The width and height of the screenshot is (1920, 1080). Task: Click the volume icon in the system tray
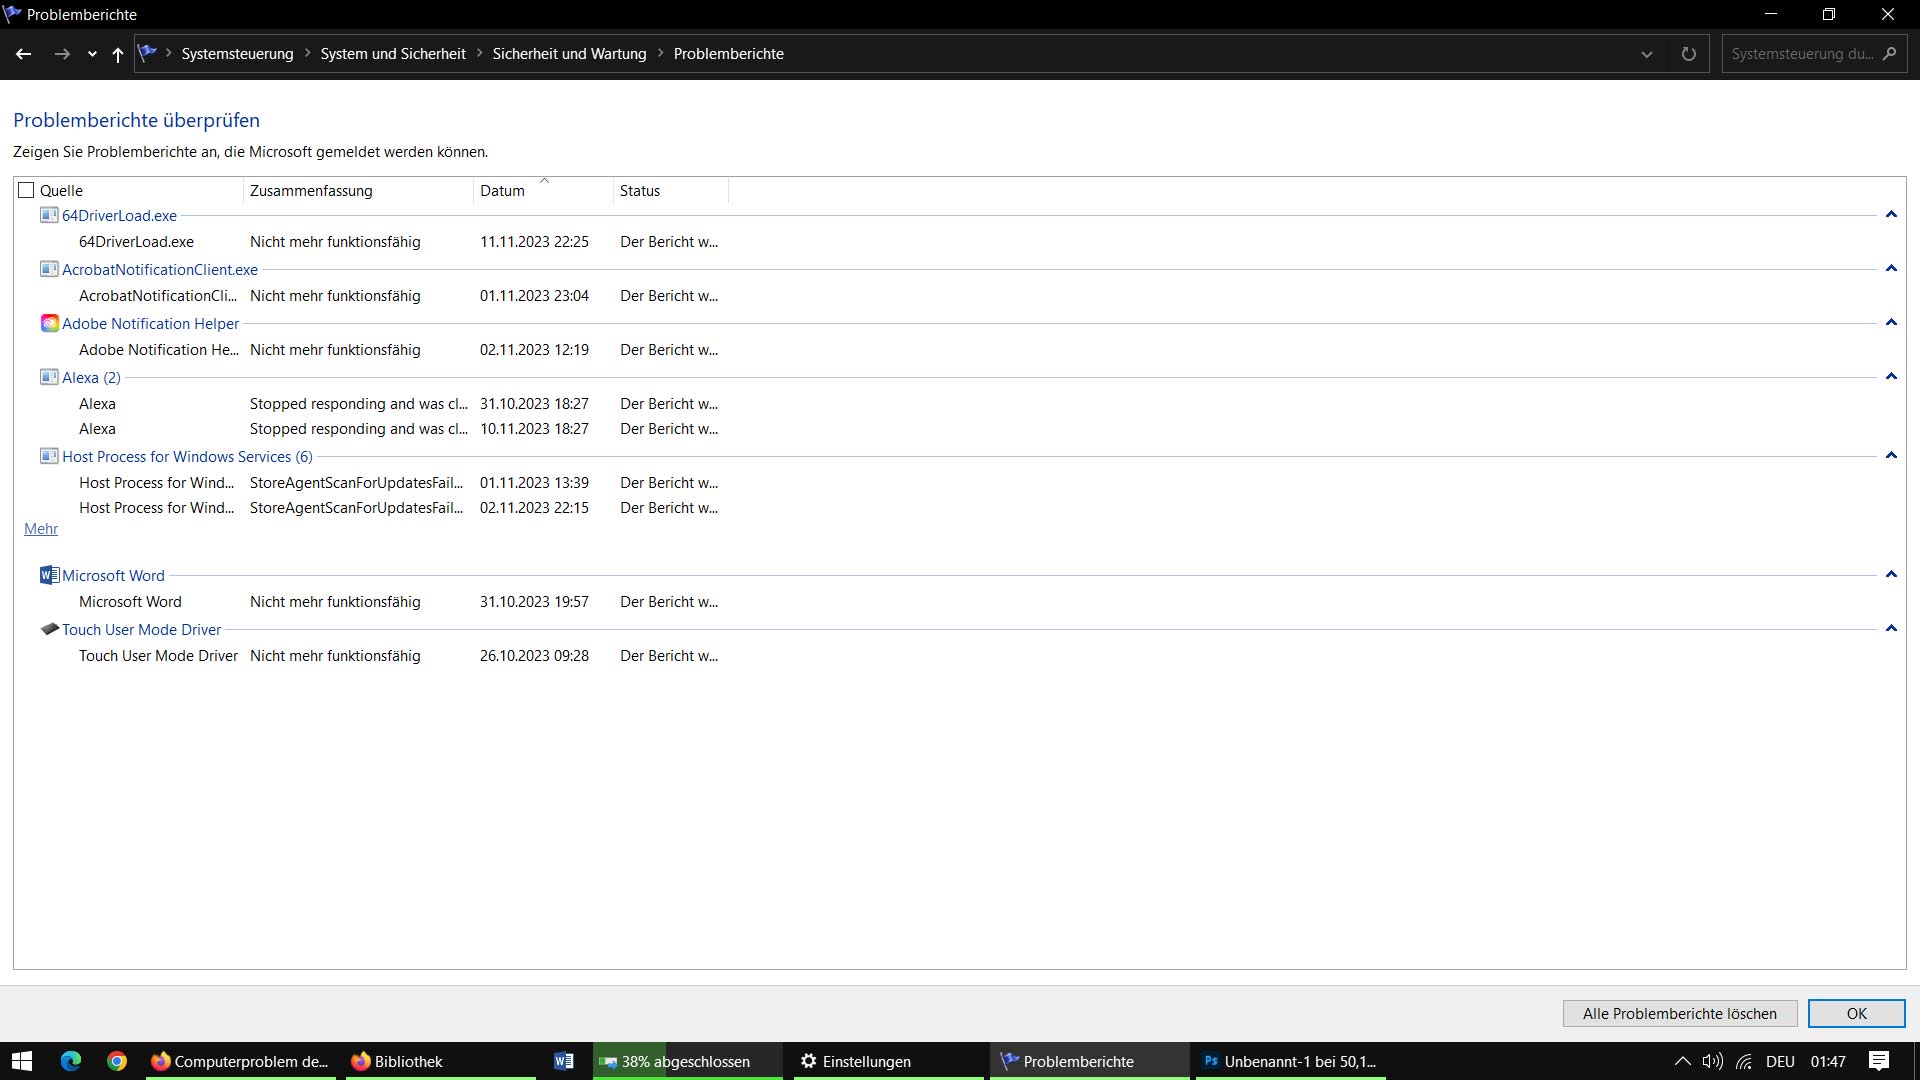[x=1712, y=1061]
